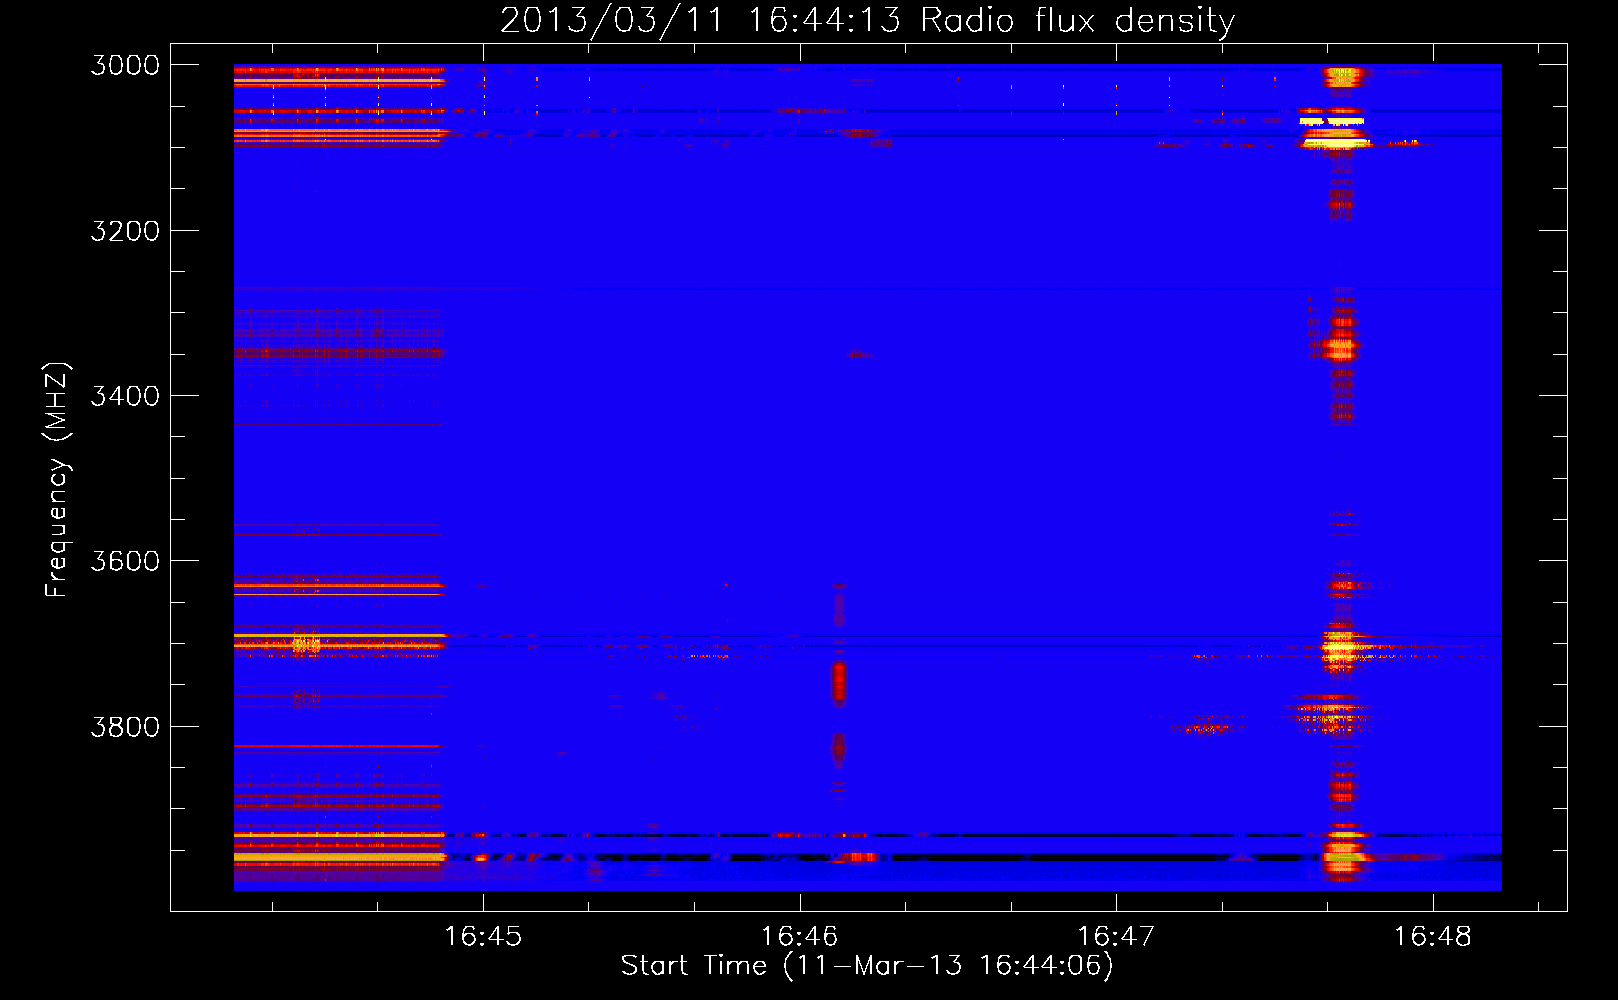Image resolution: width=1618 pixels, height=1000 pixels.
Task: Click the 16:46 time tick label
Action: point(799,936)
